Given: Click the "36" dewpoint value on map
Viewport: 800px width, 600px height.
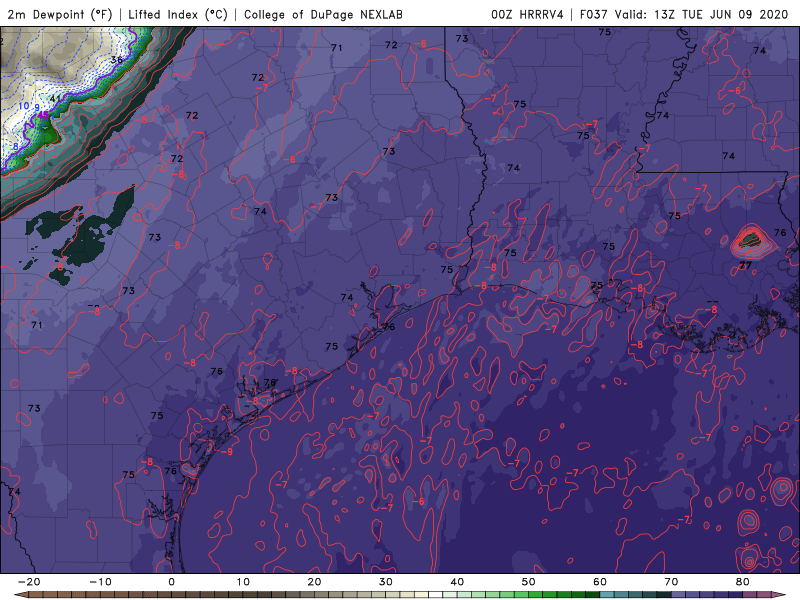Looking at the screenshot, I should tap(117, 60).
